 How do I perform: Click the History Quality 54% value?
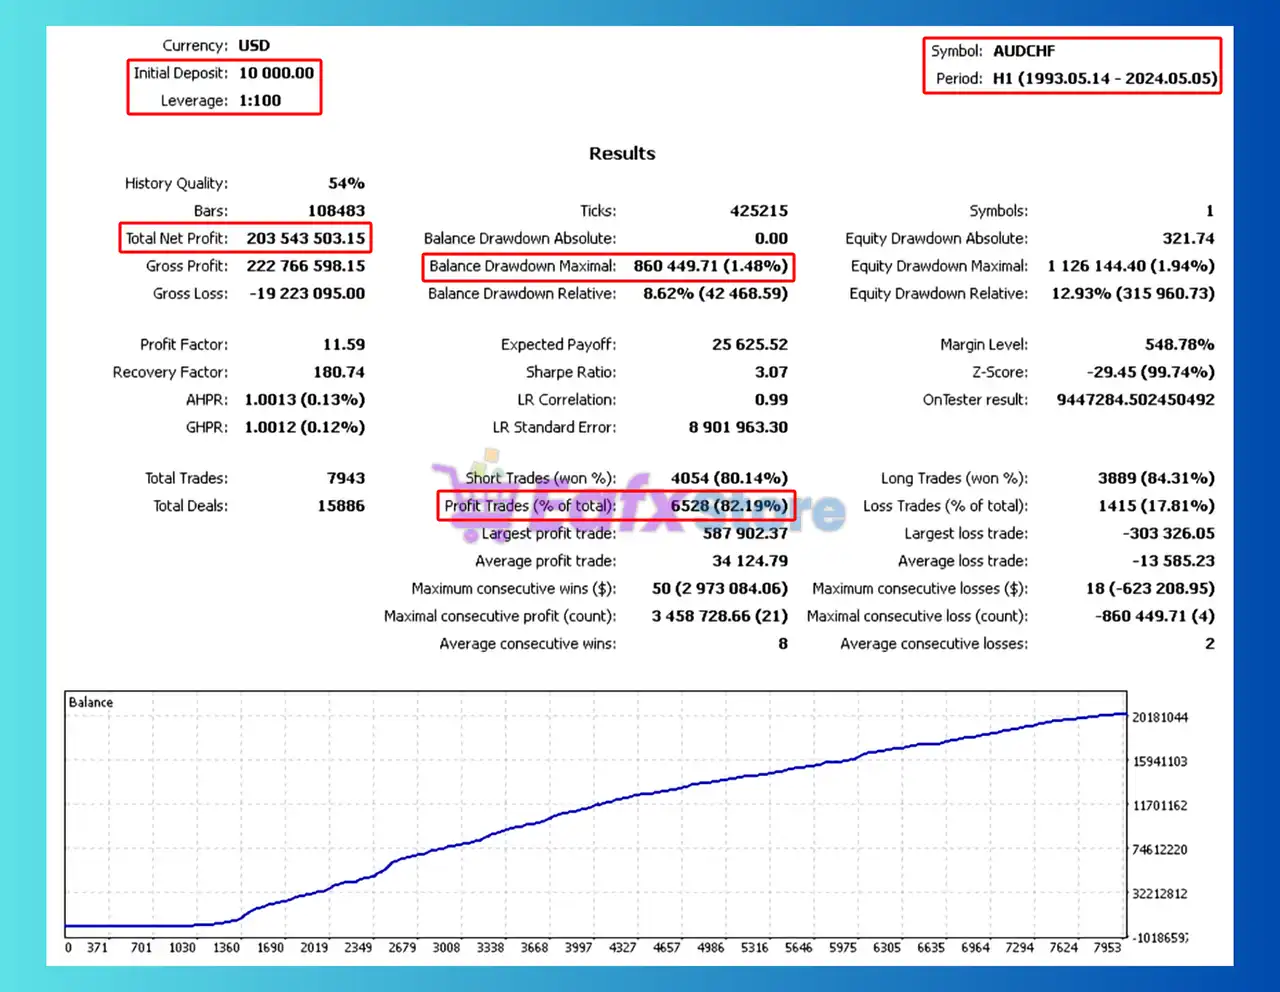pyautogui.click(x=346, y=183)
